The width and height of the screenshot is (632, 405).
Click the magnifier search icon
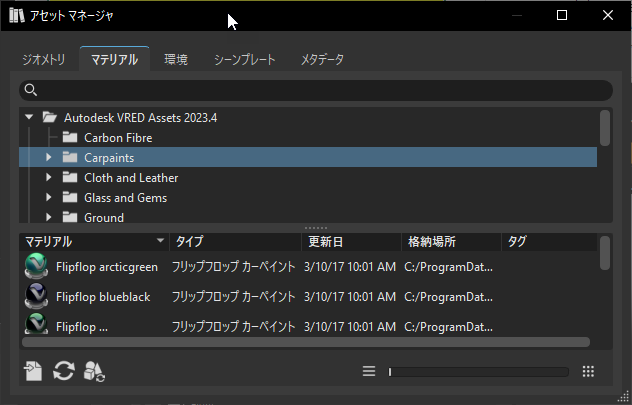31,90
